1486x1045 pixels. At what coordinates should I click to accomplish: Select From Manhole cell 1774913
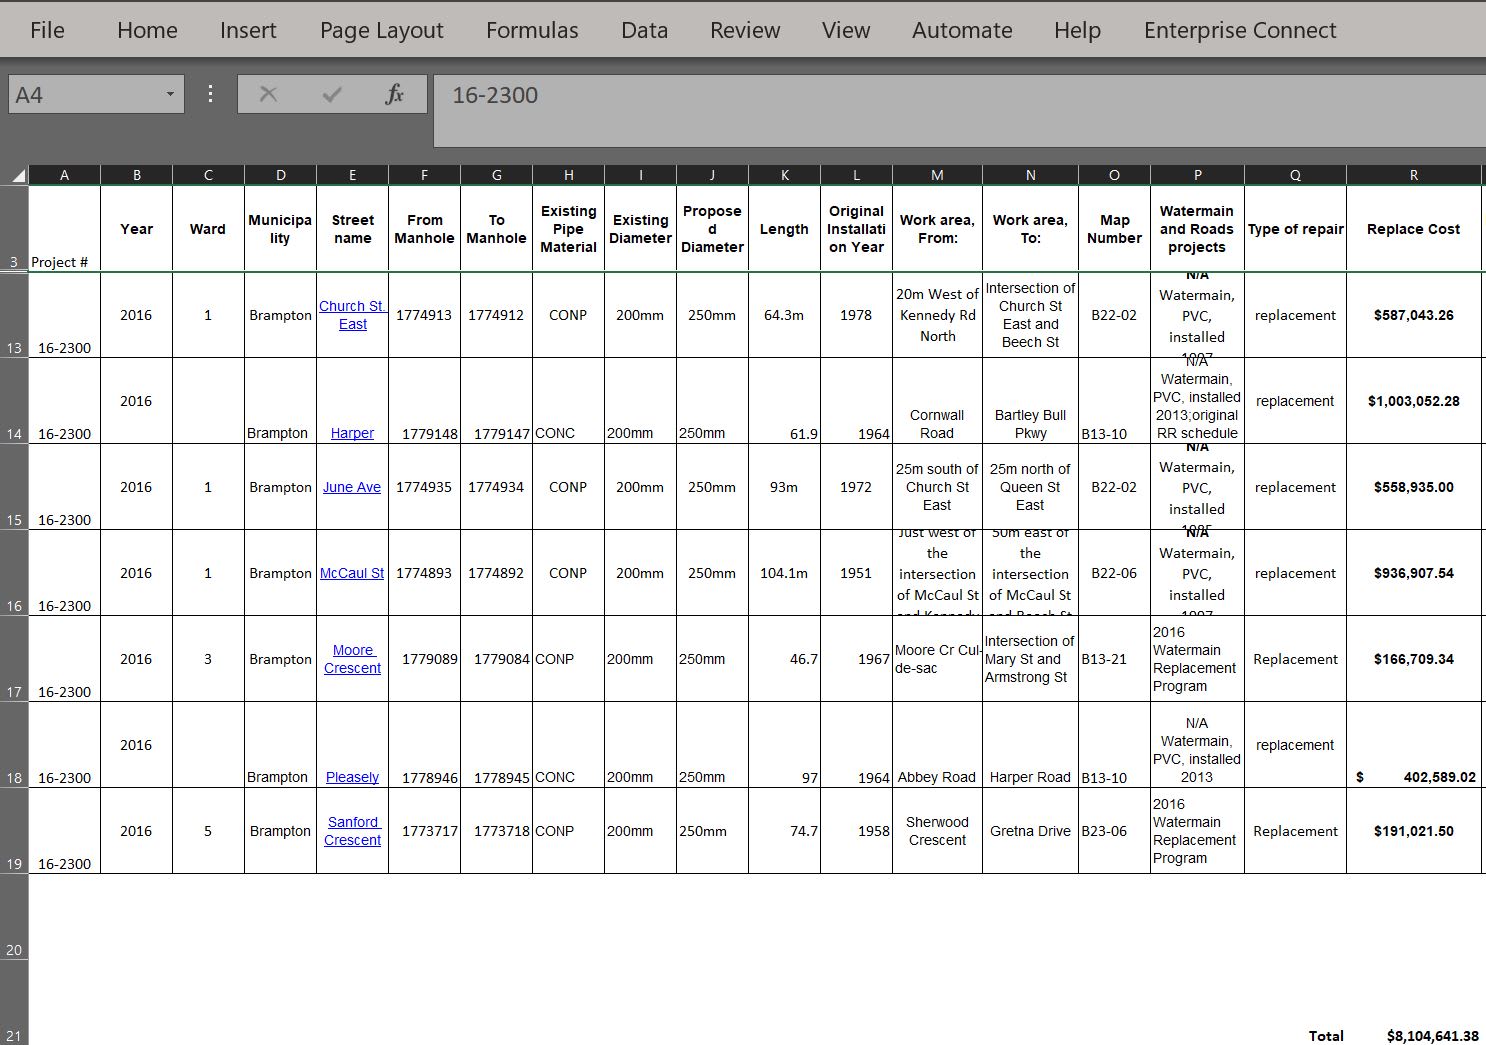coord(424,315)
